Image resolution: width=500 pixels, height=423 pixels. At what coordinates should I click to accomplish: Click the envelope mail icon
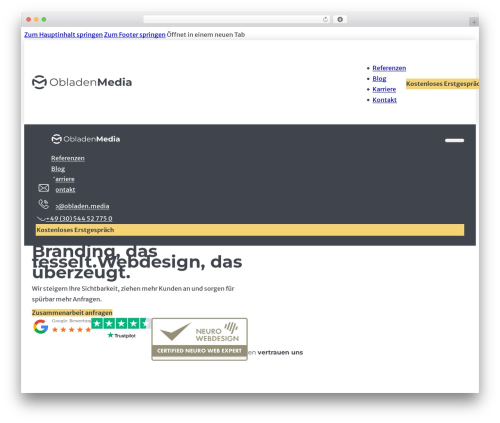click(x=43, y=188)
